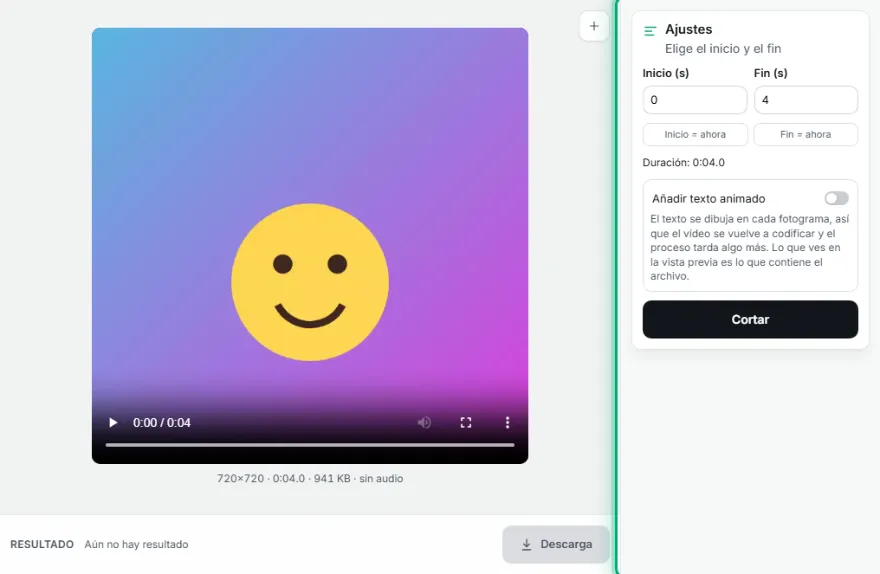Click the green vertical panel divider handle
The height and width of the screenshot is (574, 880).
click(616, 287)
